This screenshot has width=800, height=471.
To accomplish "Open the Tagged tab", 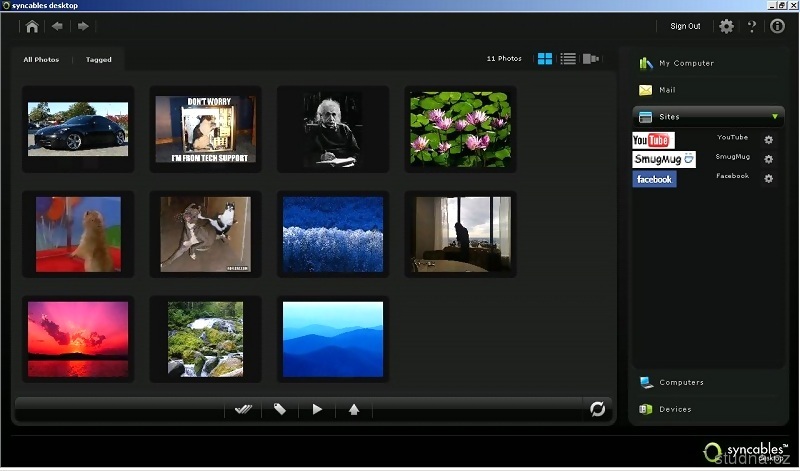I will point(99,60).
